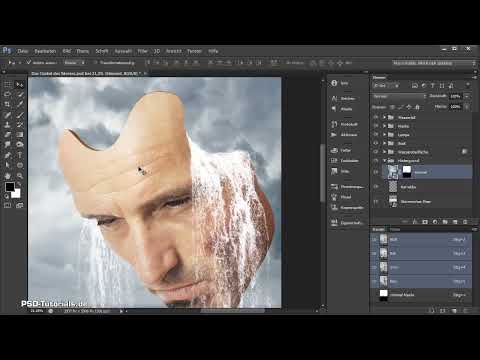Image resolution: width=480 pixels, height=360 pixels.
Task: Select the Eraser tool
Action: click(x=8, y=135)
